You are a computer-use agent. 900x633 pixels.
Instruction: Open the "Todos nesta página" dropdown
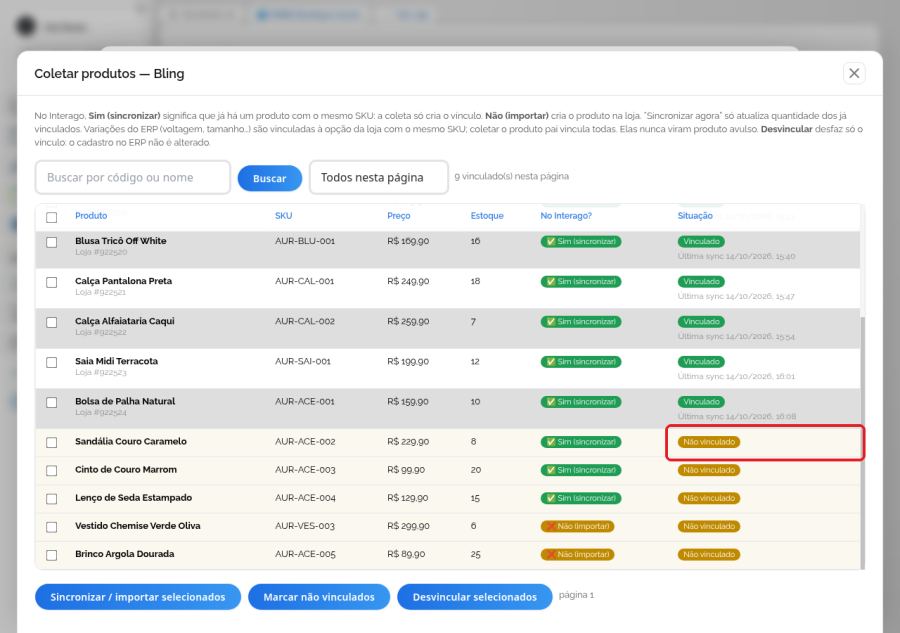point(379,177)
